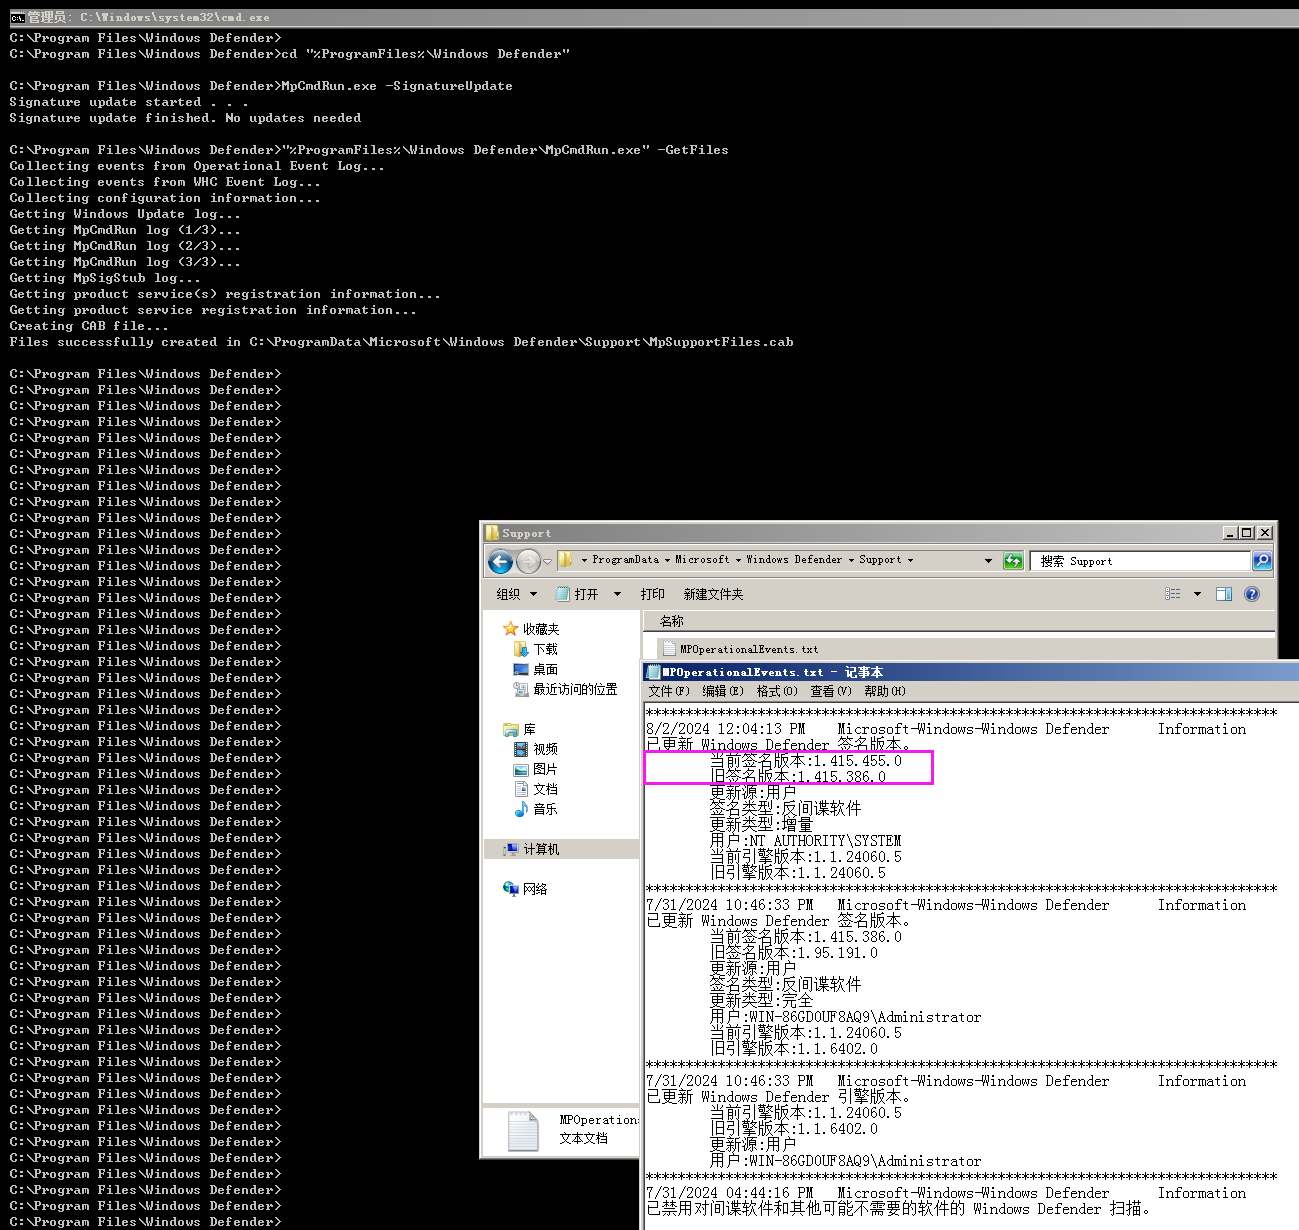Click the 打开 button in Explorer toolbar
The height and width of the screenshot is (1230, 1299).
[578, 594]
